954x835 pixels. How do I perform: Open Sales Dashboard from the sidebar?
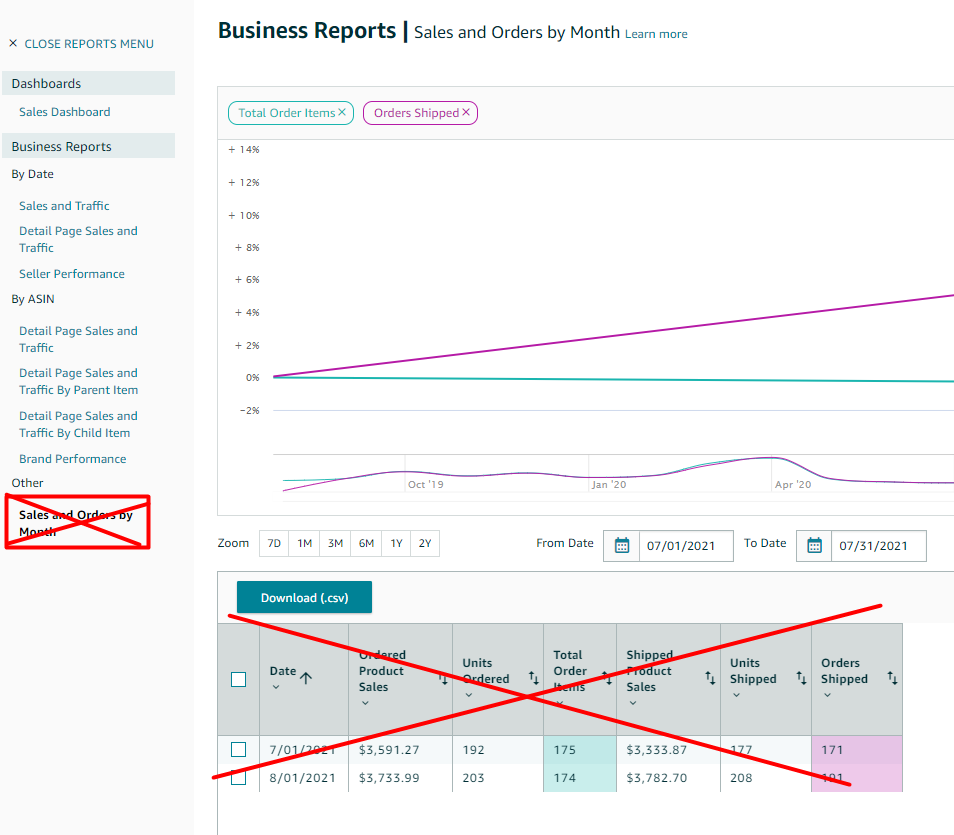(64, 112)
